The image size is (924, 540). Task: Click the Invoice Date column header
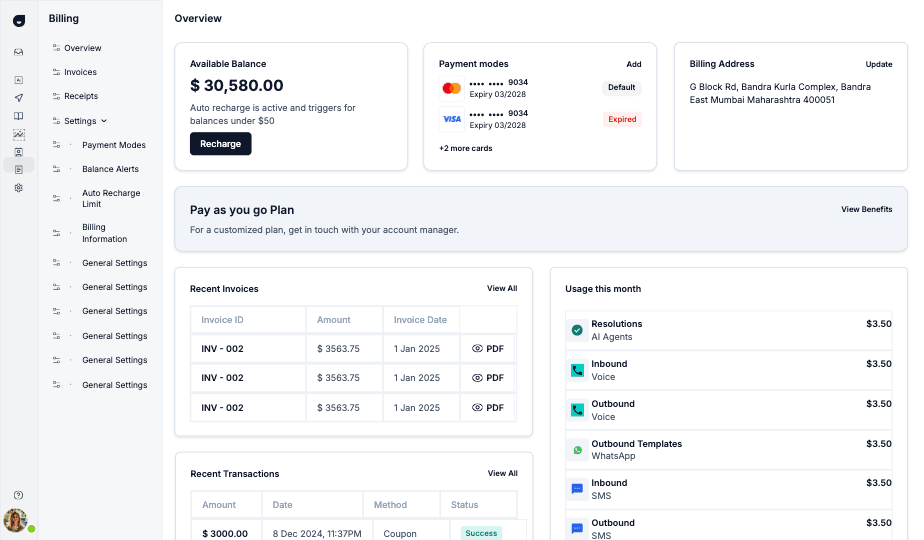pyautogui.click(x=420, y=320)
